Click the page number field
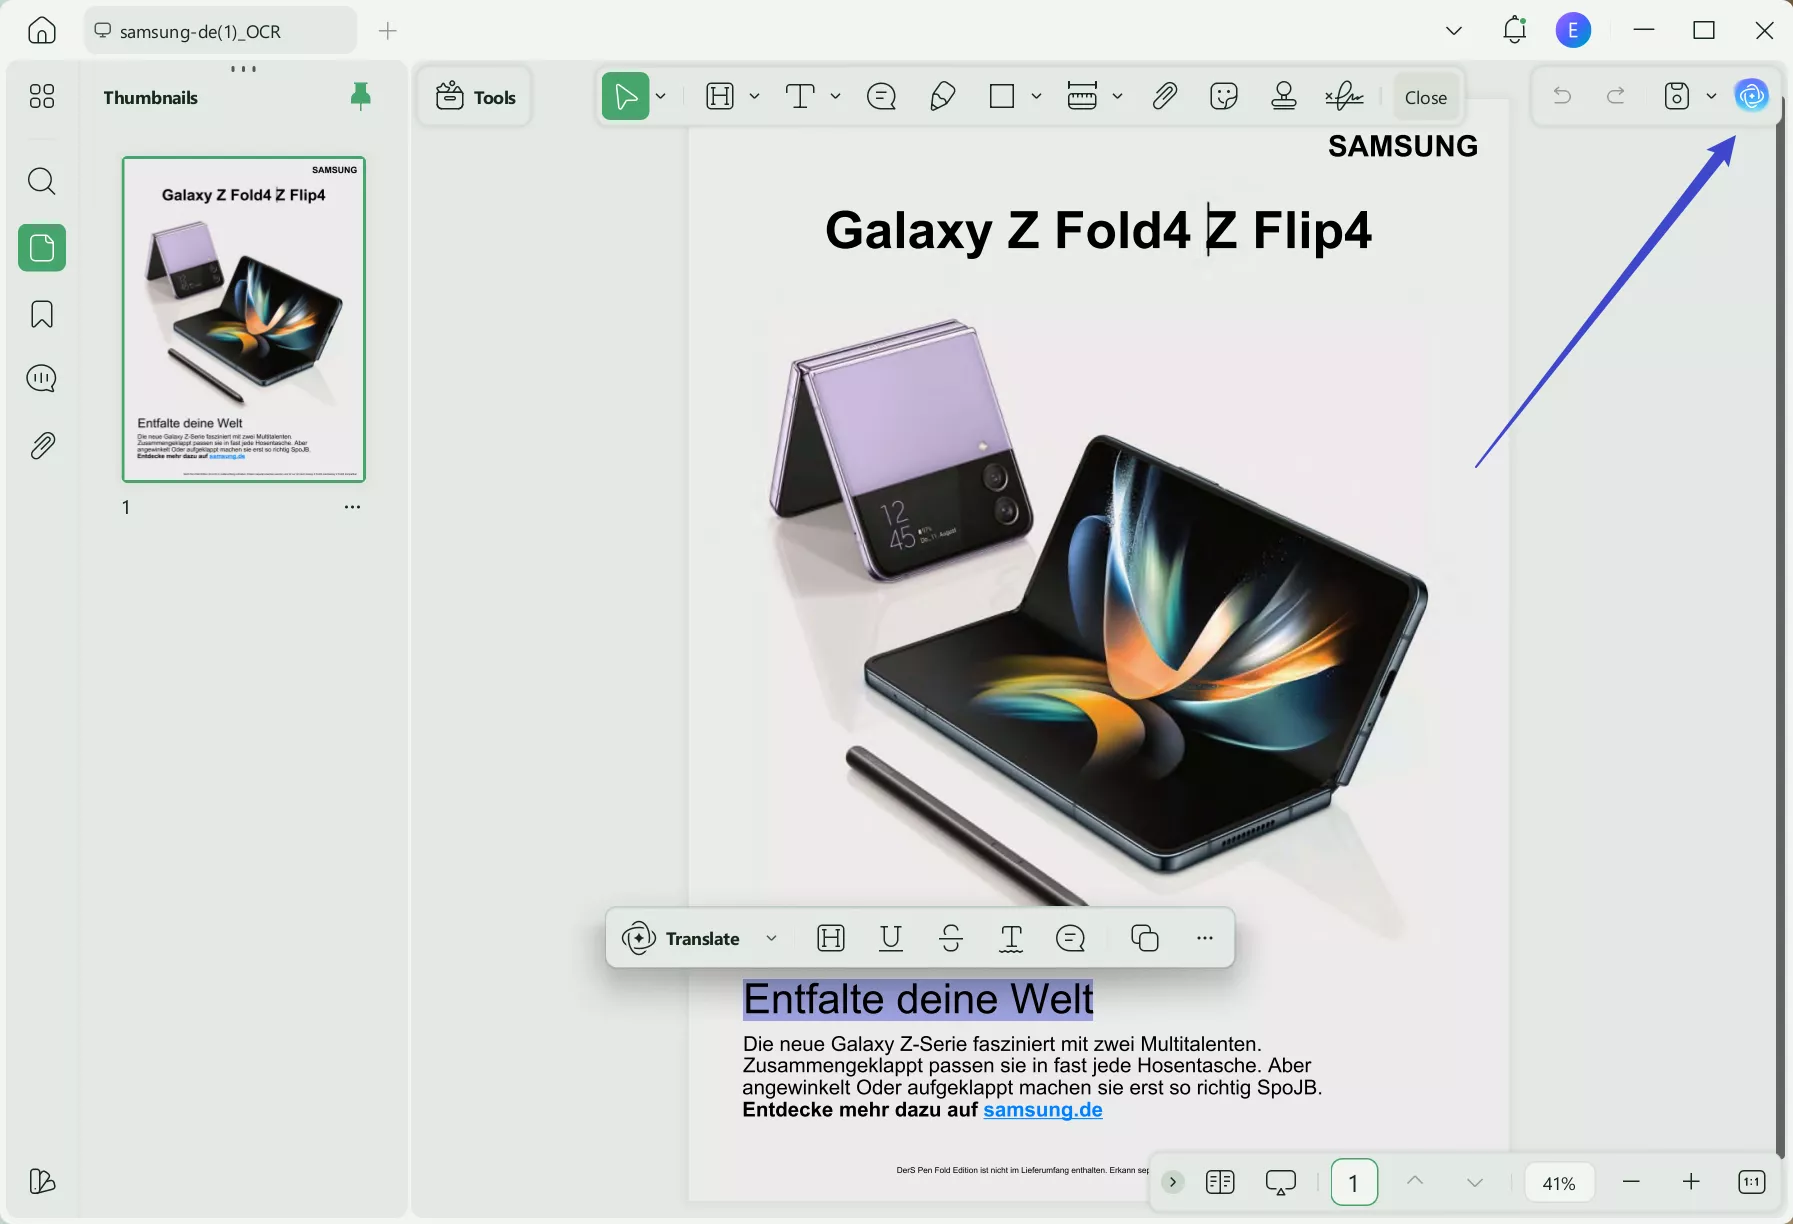1793x1224 pixels. point(1354,1183)
